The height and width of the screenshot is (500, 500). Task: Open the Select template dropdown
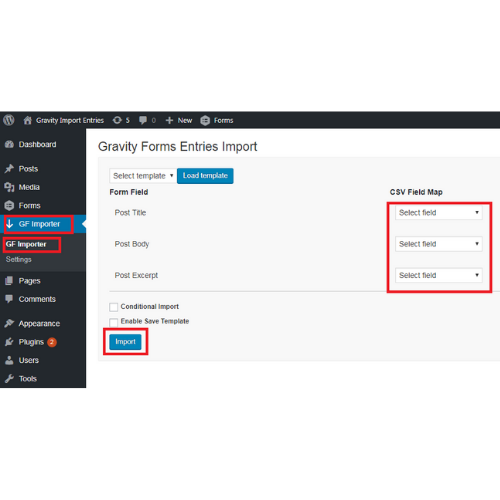(x=143, y=176)
